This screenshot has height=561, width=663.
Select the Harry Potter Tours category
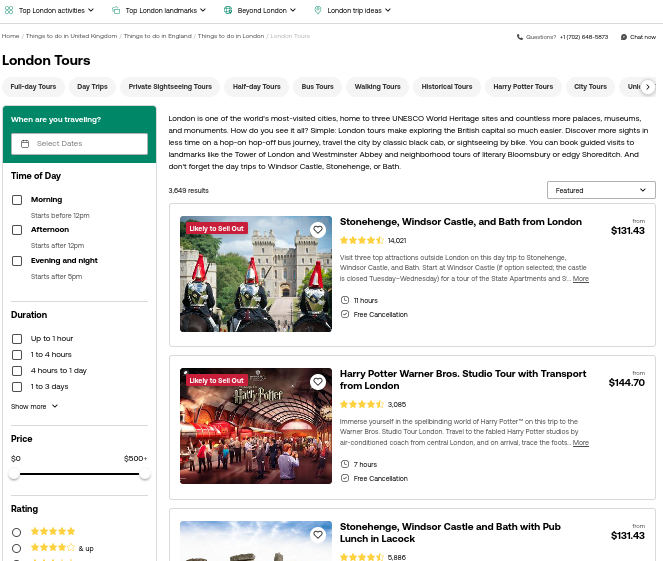pyautogui.click(x=523, y=87)
